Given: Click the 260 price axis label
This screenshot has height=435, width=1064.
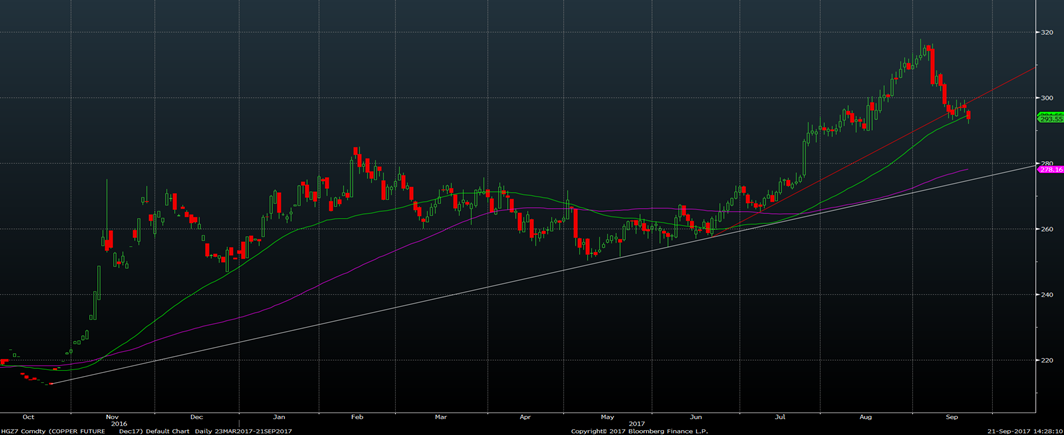Looking at the screenshot, I should [1047, 229].
